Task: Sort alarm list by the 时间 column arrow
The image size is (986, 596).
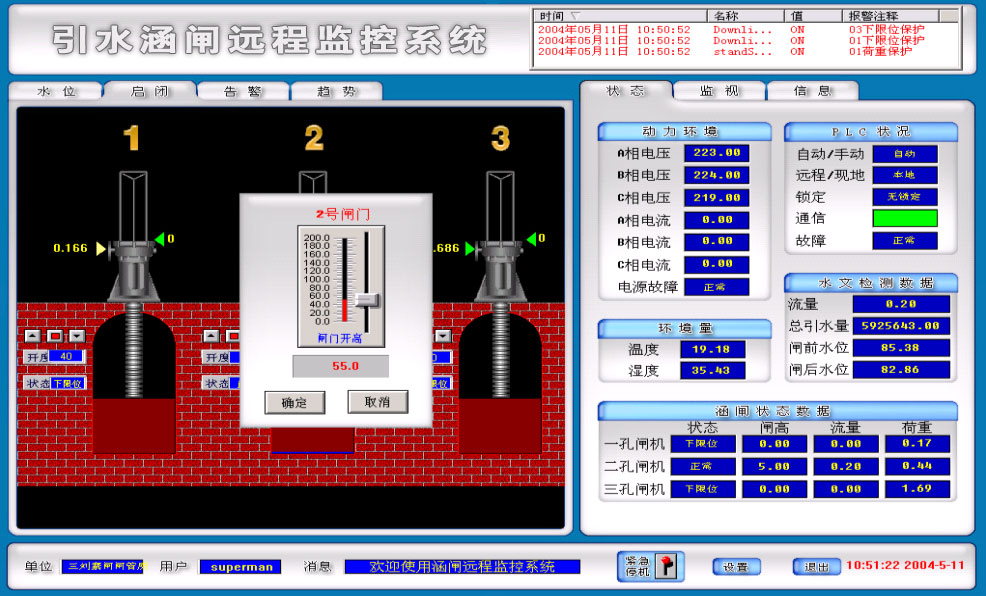Action: (575, 16)
